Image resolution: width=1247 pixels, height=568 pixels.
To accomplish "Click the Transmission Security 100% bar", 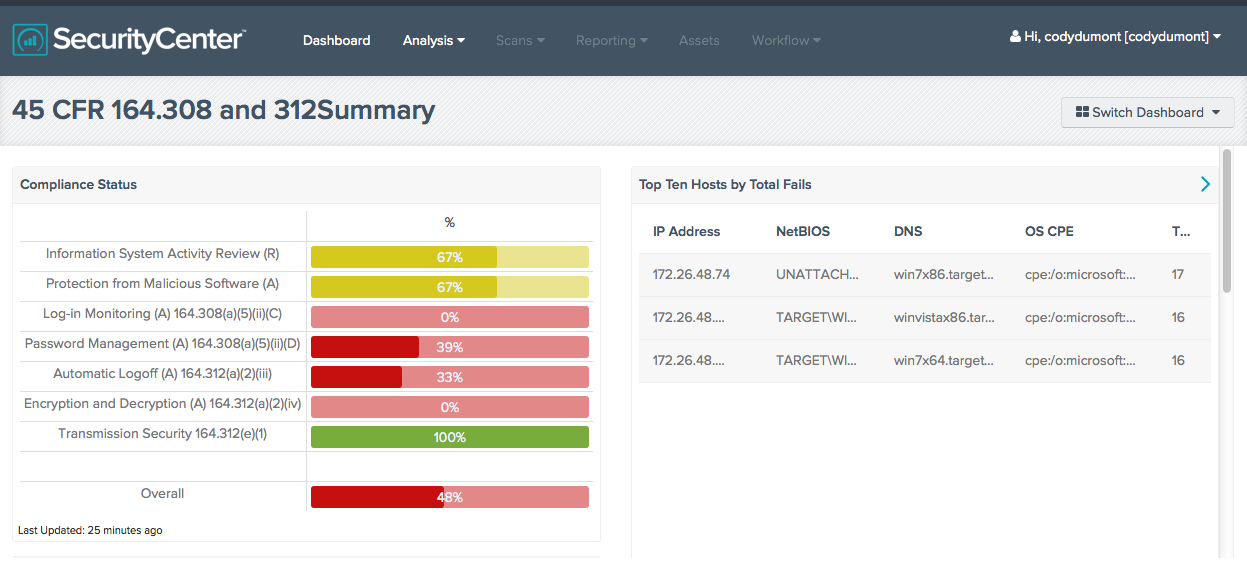I will pos(450,437).
